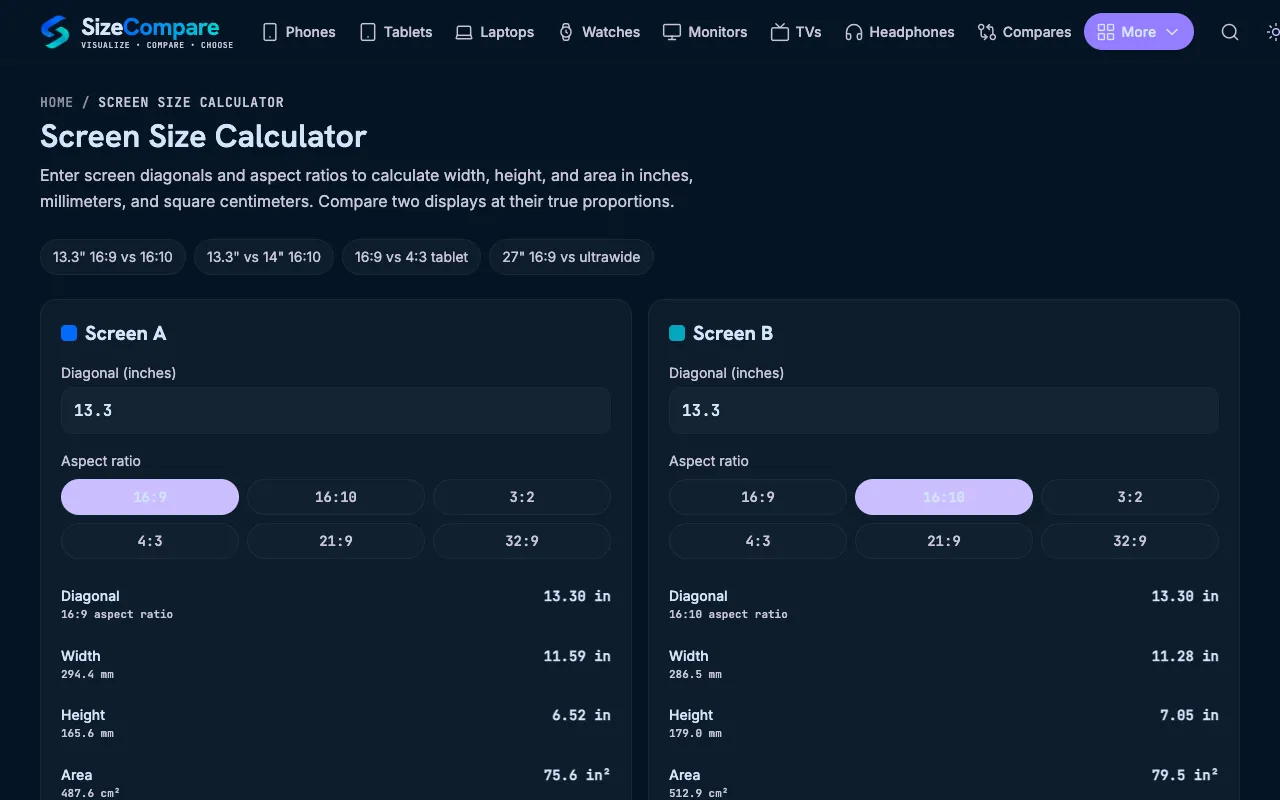Screen dimensions: 1280x800
Task: Select 16:9 aspect ratio for Screen A
Action: 150,497
